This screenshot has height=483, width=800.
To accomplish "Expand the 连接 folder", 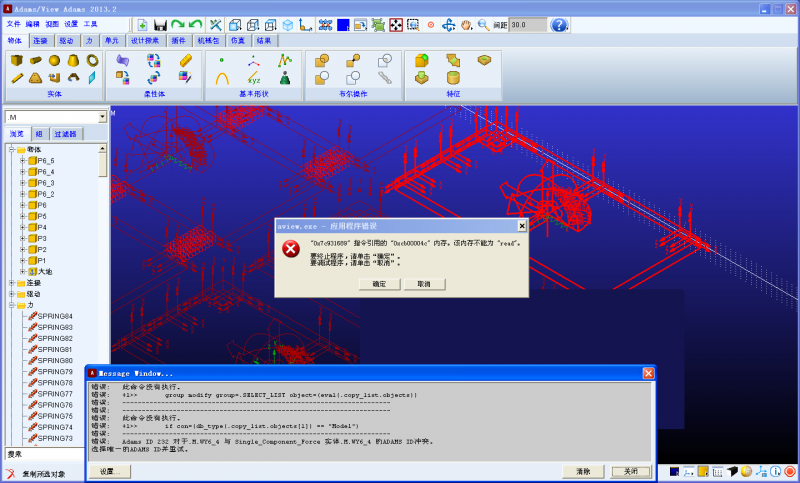I will [12, 283].
